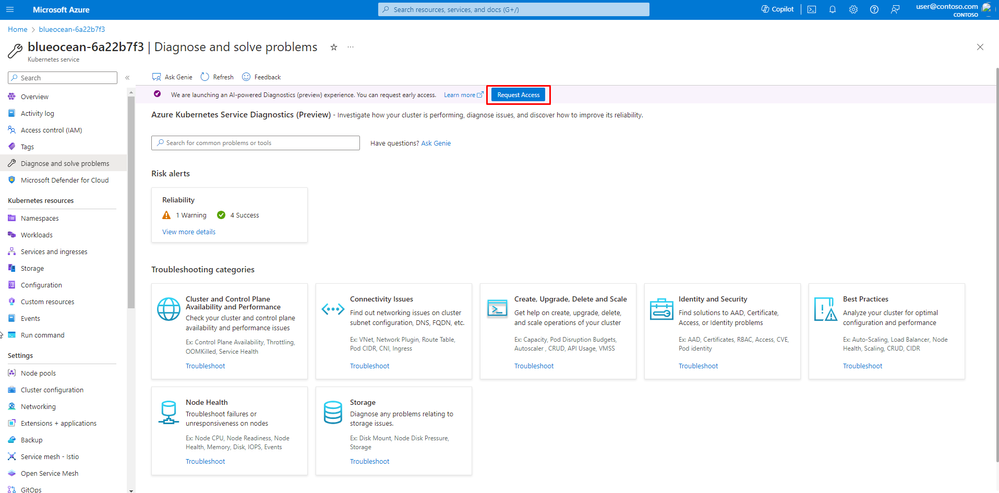Click the Ask Genie link near search
This screenshot has height=493, width=999.
(x=436, y=143)
